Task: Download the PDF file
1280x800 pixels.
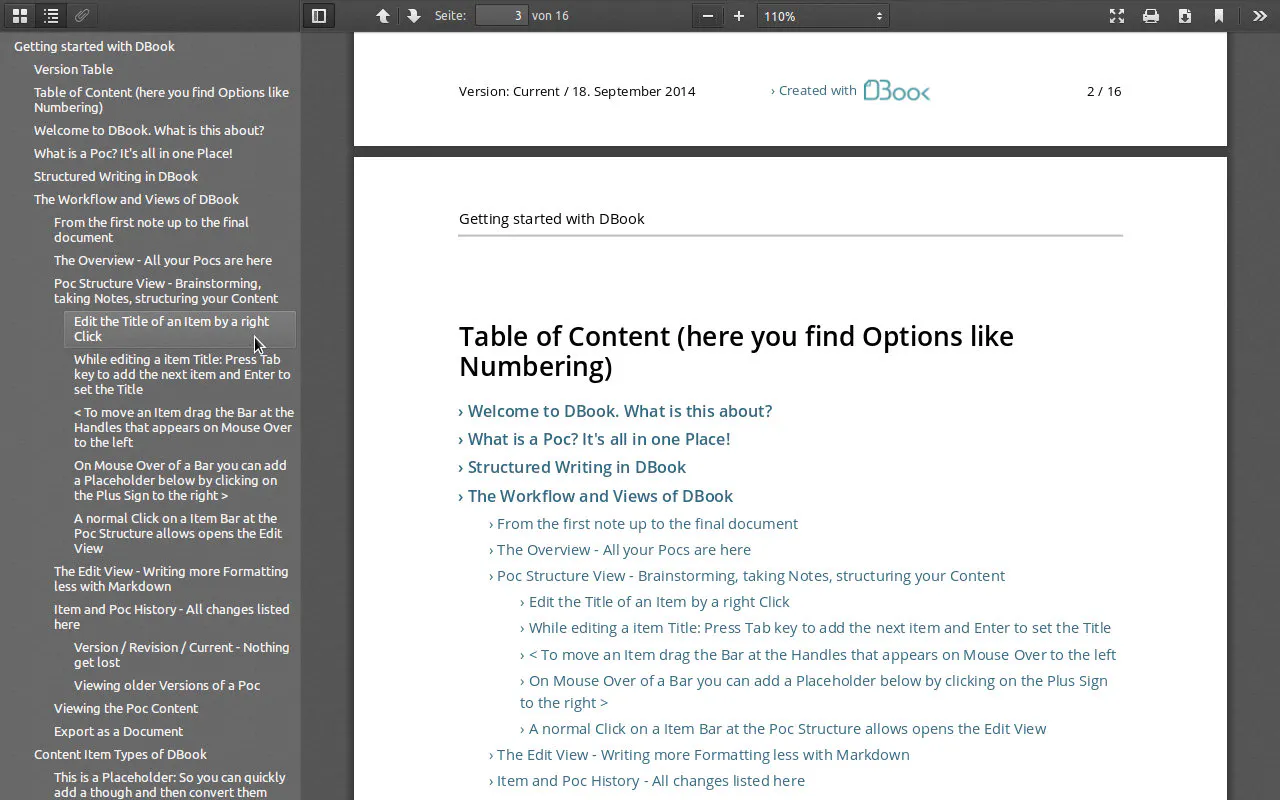Action: point(1185,16)
